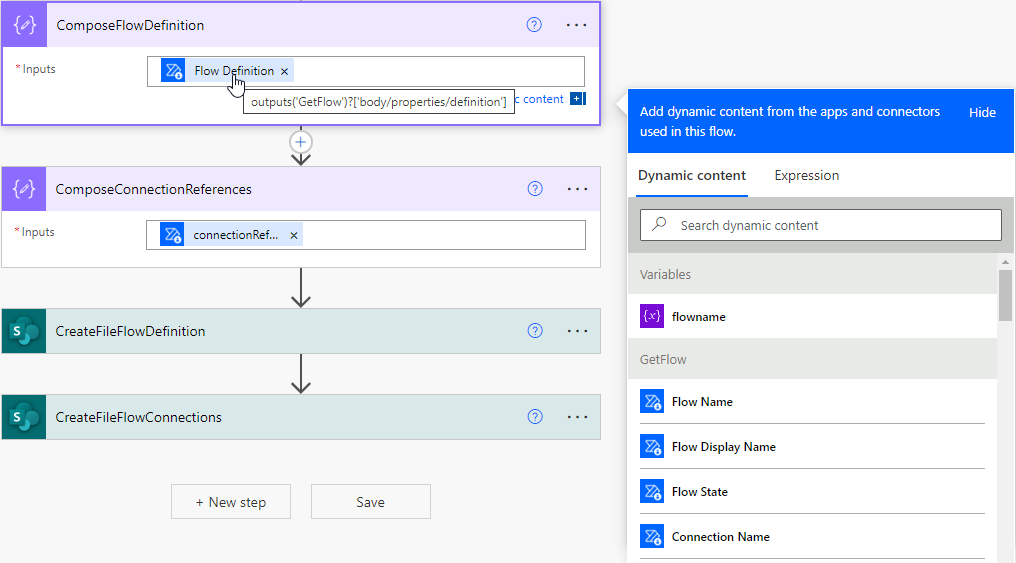Open ComposeFlowDefinition ellipsis menu

(576, 24)
